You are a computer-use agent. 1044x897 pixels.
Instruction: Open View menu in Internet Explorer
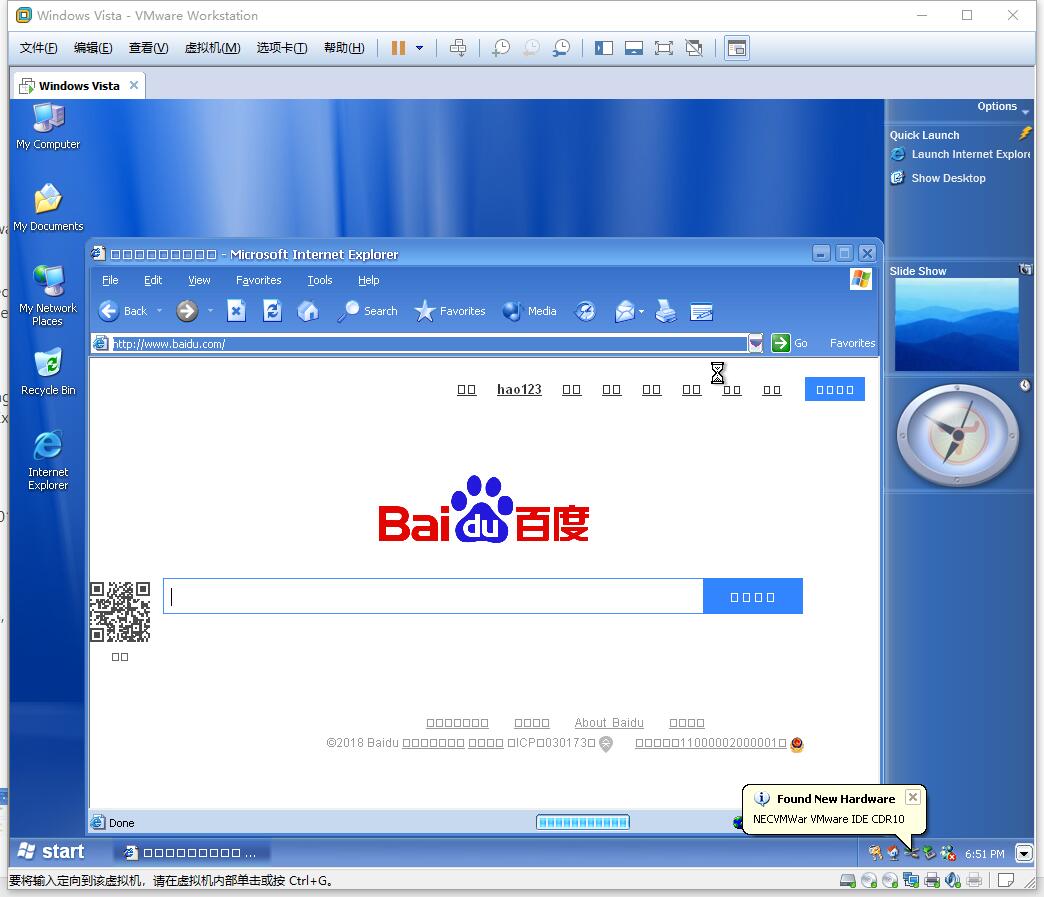click(199, 280)
